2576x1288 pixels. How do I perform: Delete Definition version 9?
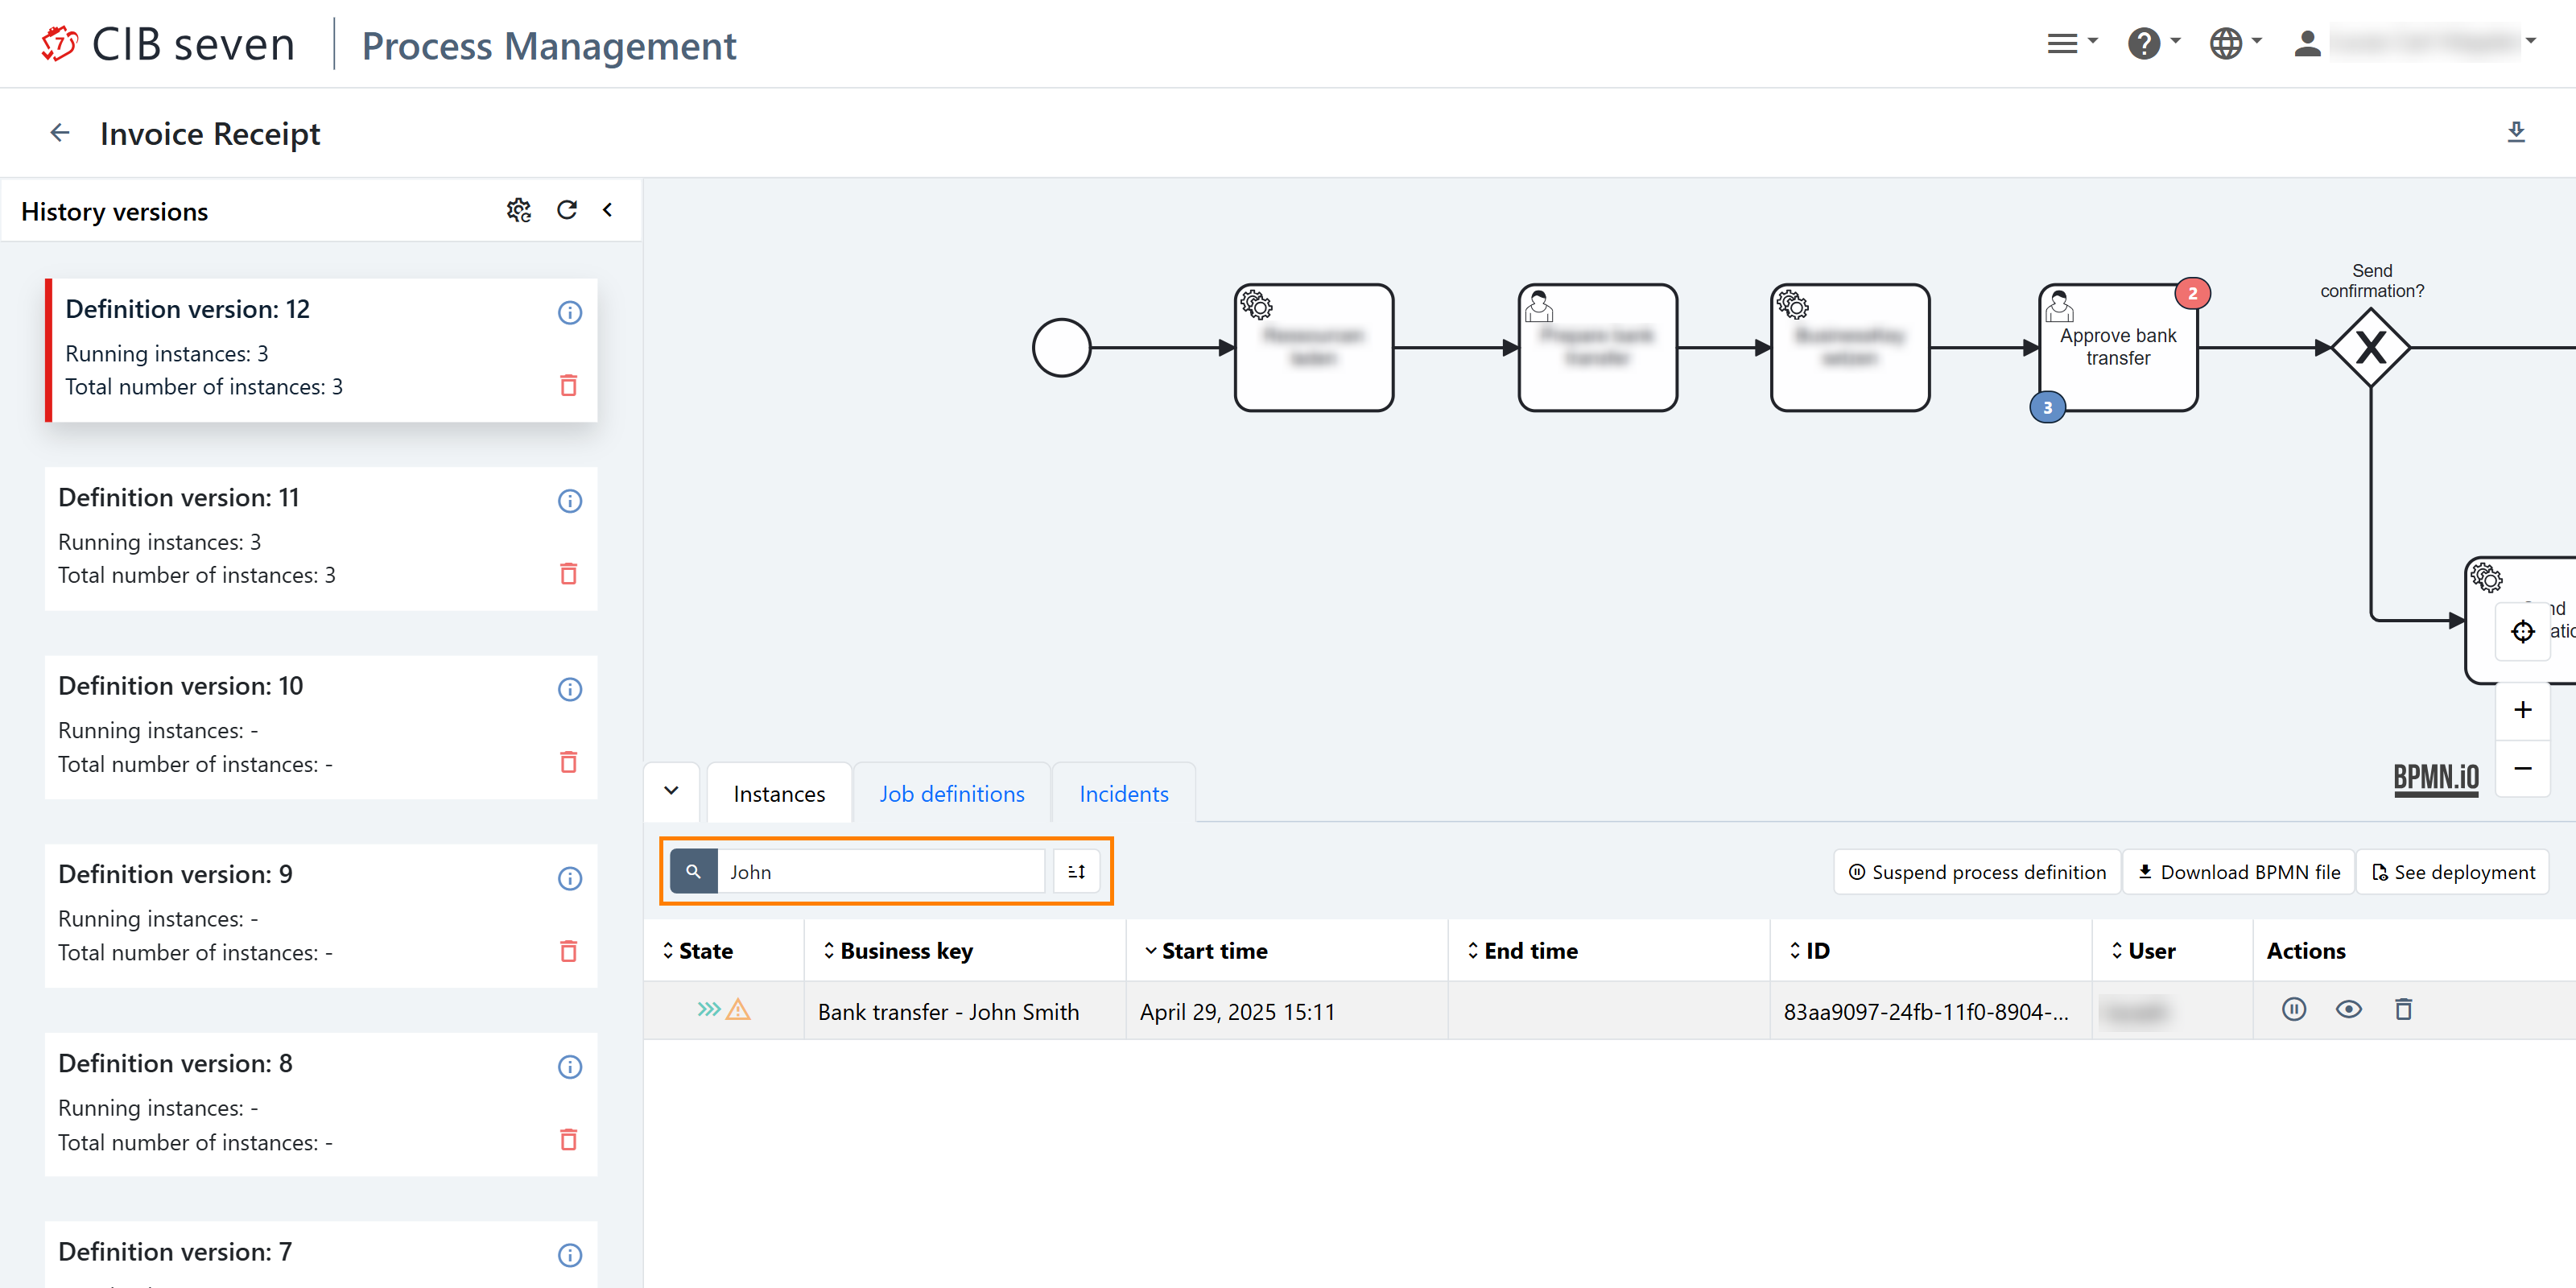[569, 950]
